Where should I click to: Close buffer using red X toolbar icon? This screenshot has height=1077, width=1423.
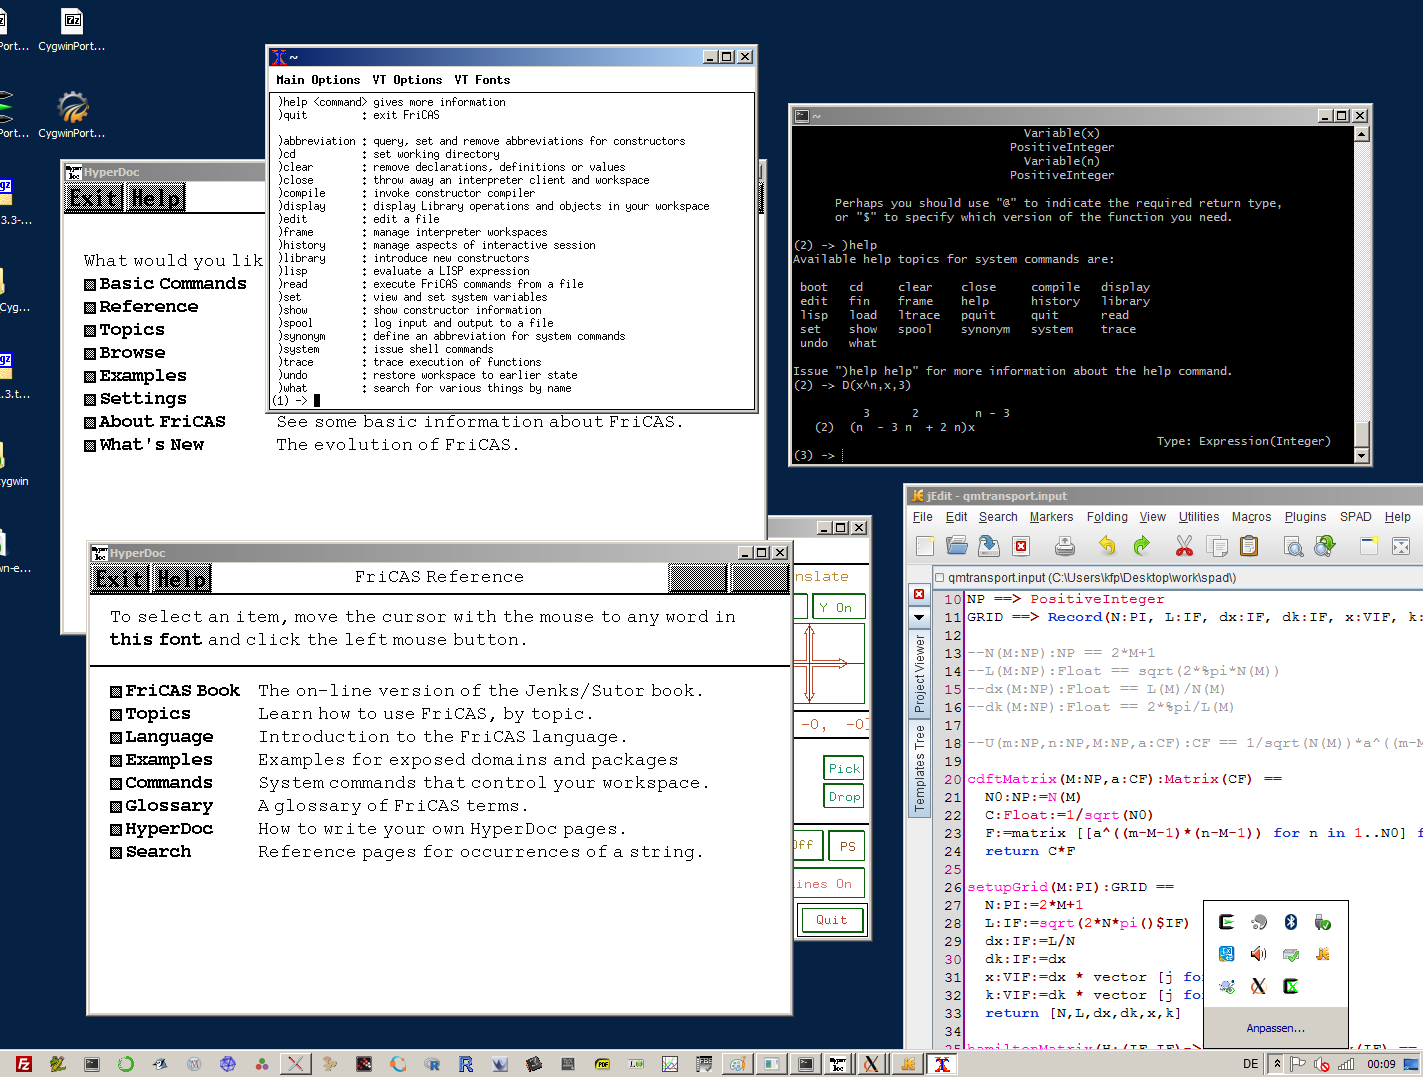1021,546
